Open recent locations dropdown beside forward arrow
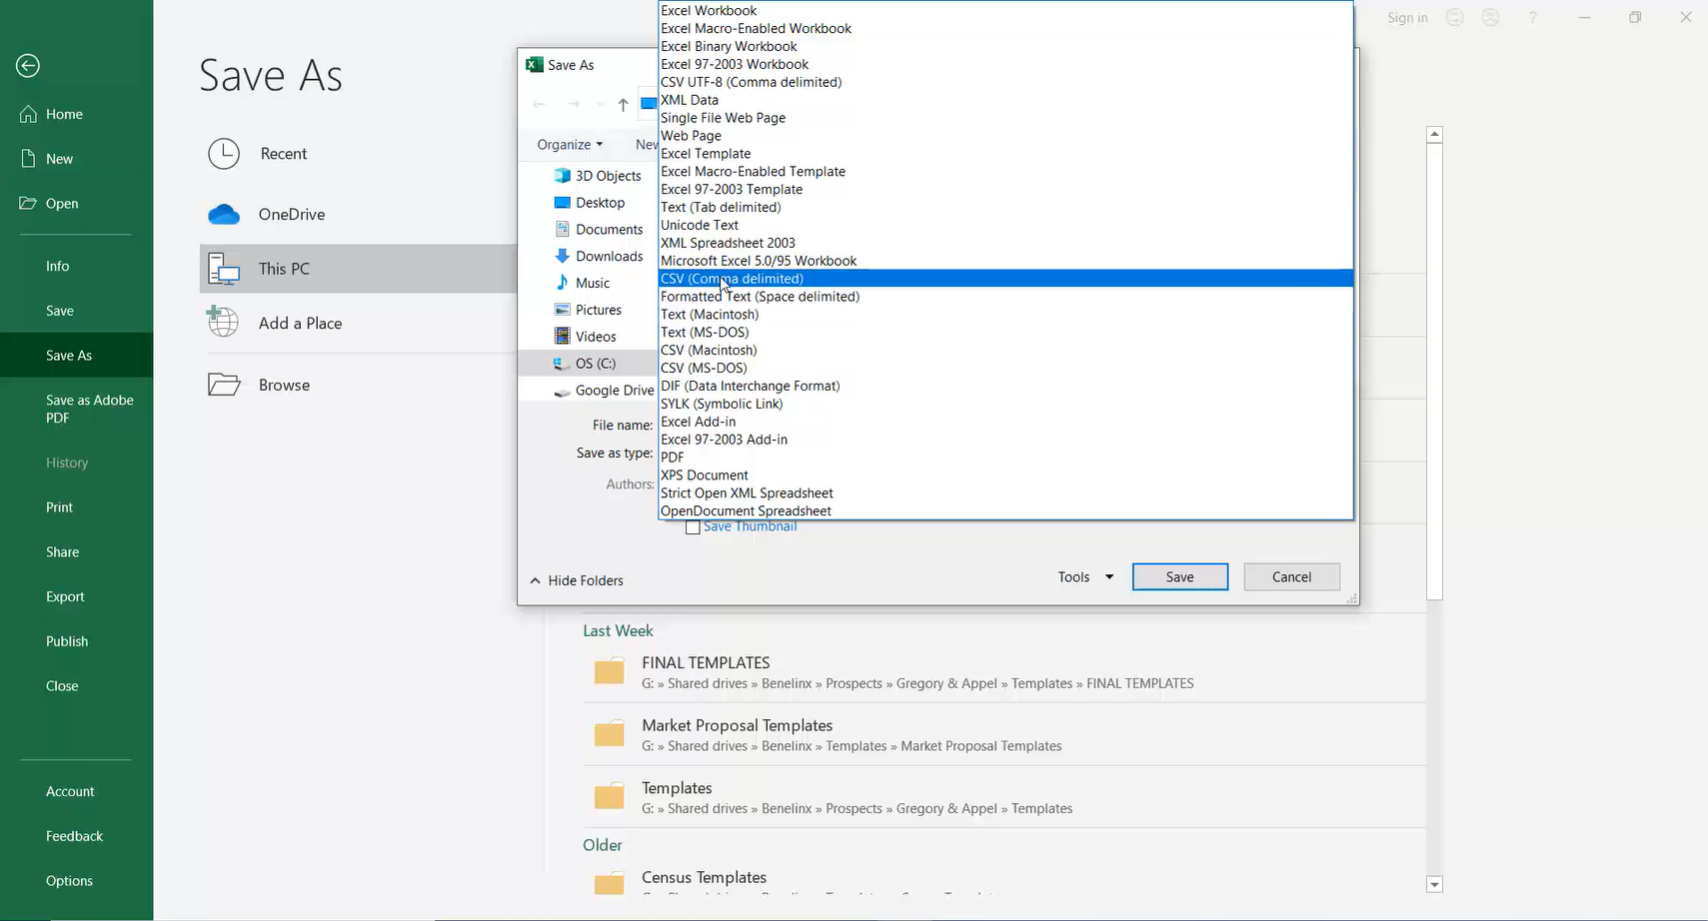Viewport: 1708px width, 921px height. [x=600, y=104]
